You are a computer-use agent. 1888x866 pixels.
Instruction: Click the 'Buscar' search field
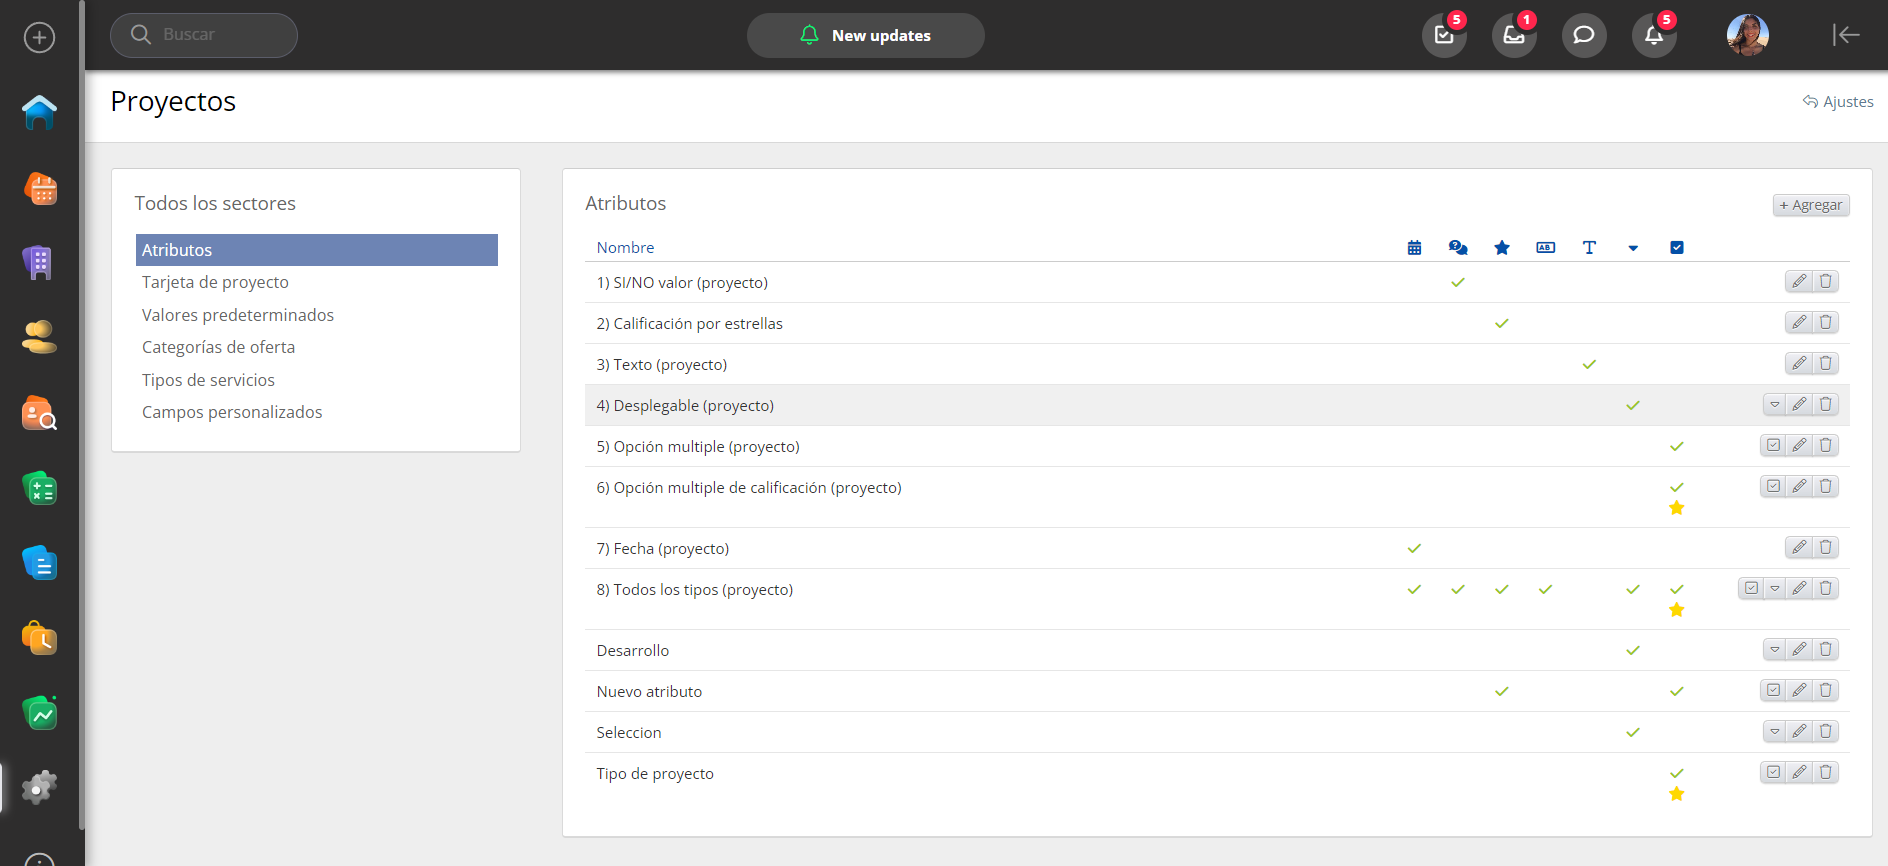(204, 35)
